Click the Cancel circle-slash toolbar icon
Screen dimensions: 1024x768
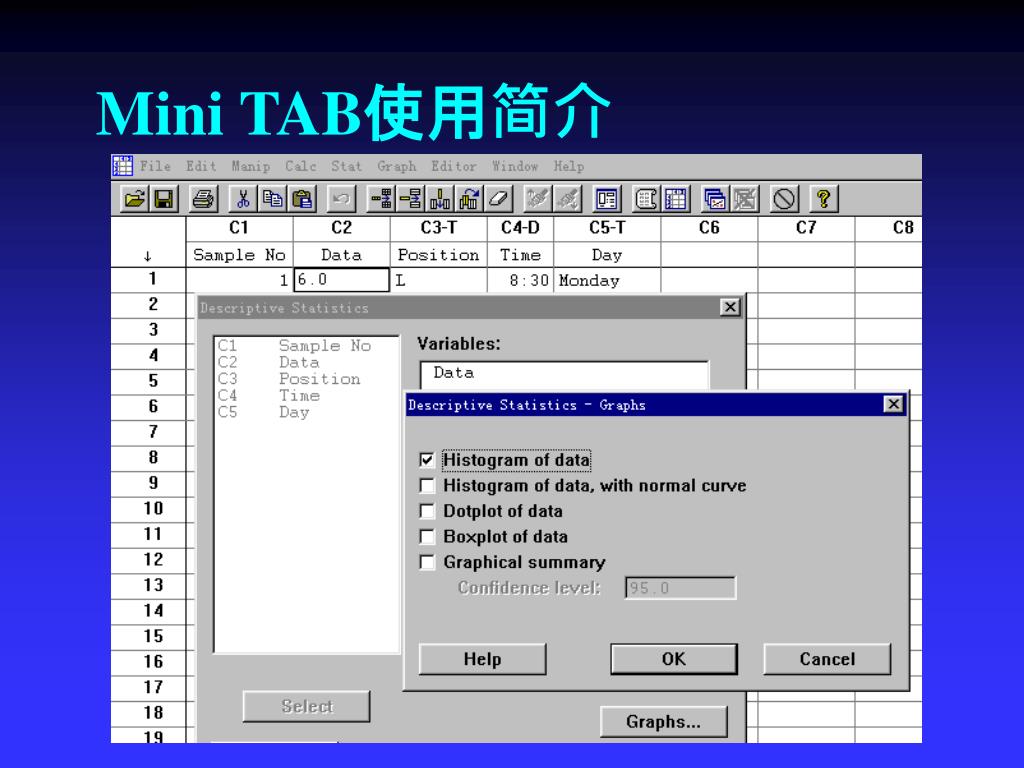click(x=784, y=199)
